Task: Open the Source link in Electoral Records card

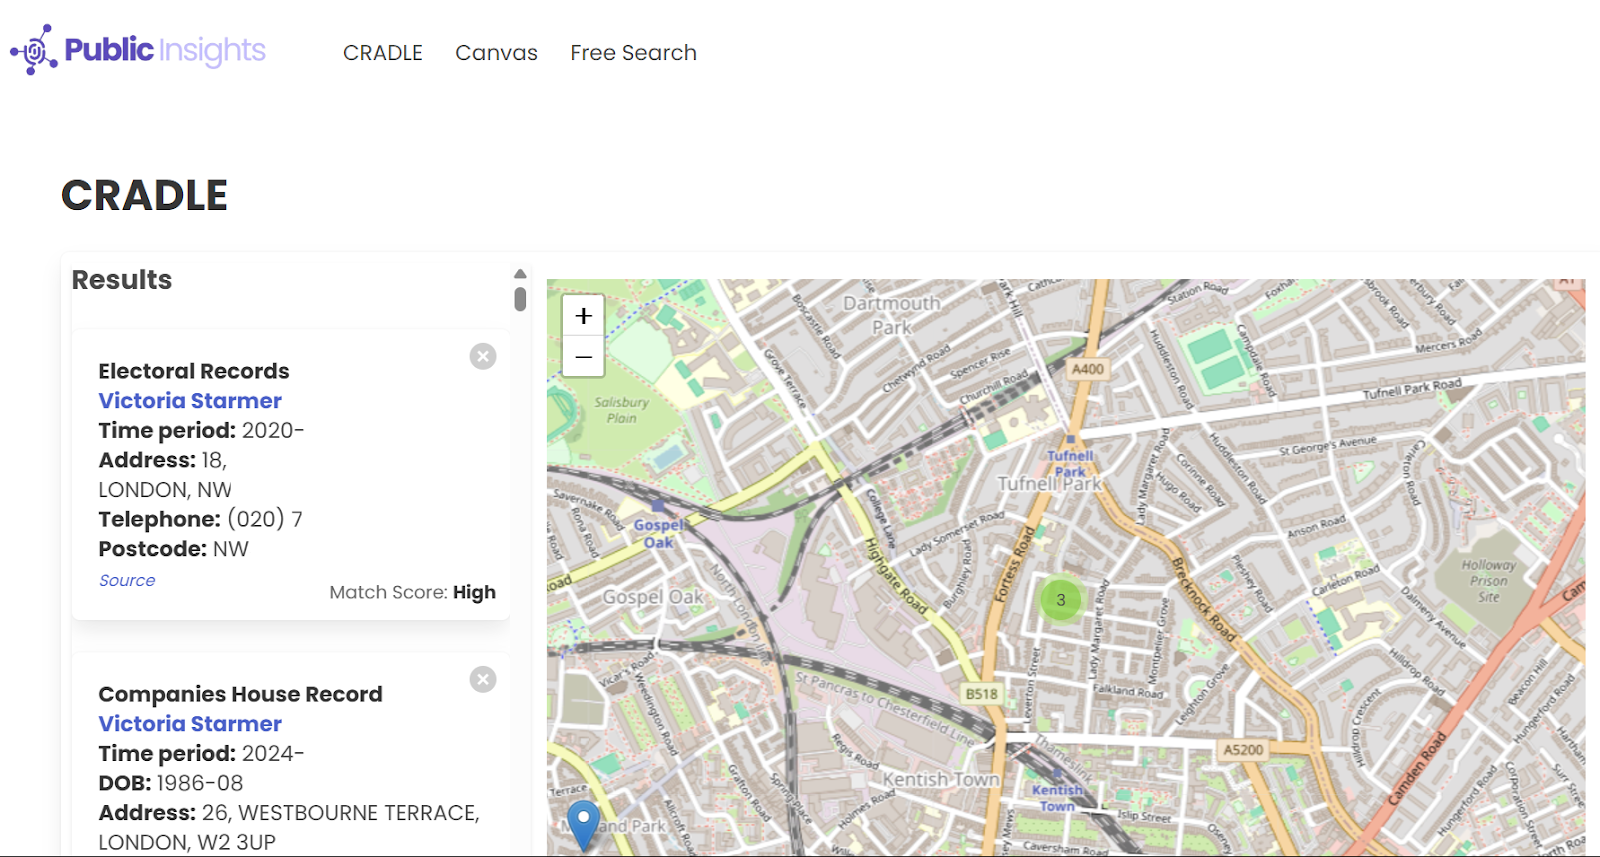Action: pos(127,580)
